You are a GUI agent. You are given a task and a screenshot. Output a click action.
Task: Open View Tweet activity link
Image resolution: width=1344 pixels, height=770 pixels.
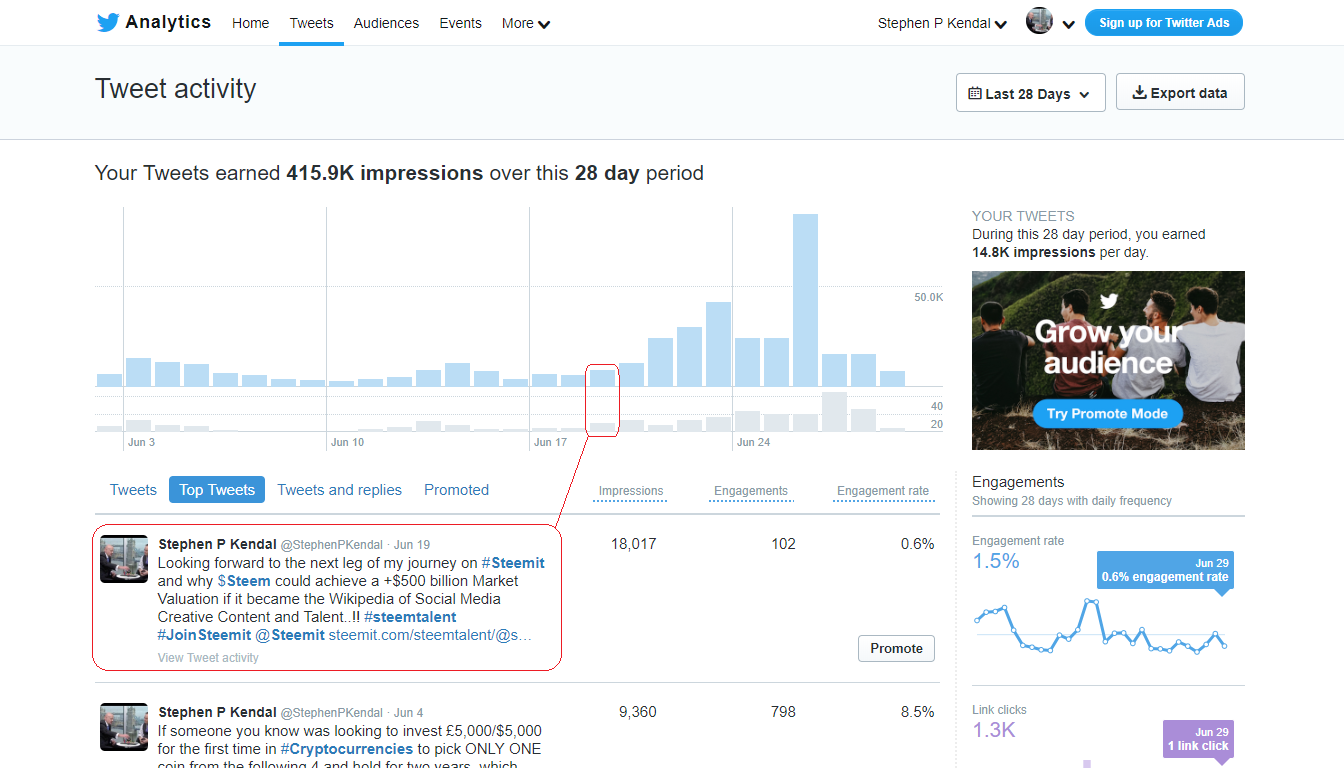click(208, 658)
